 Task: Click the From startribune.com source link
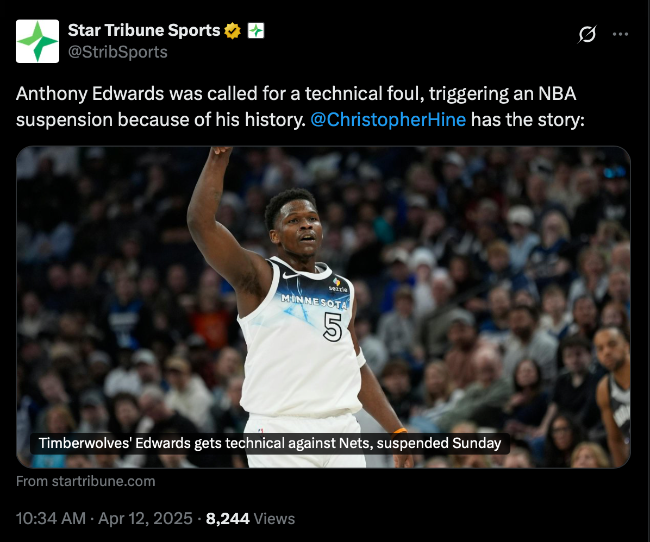[86, 481]
